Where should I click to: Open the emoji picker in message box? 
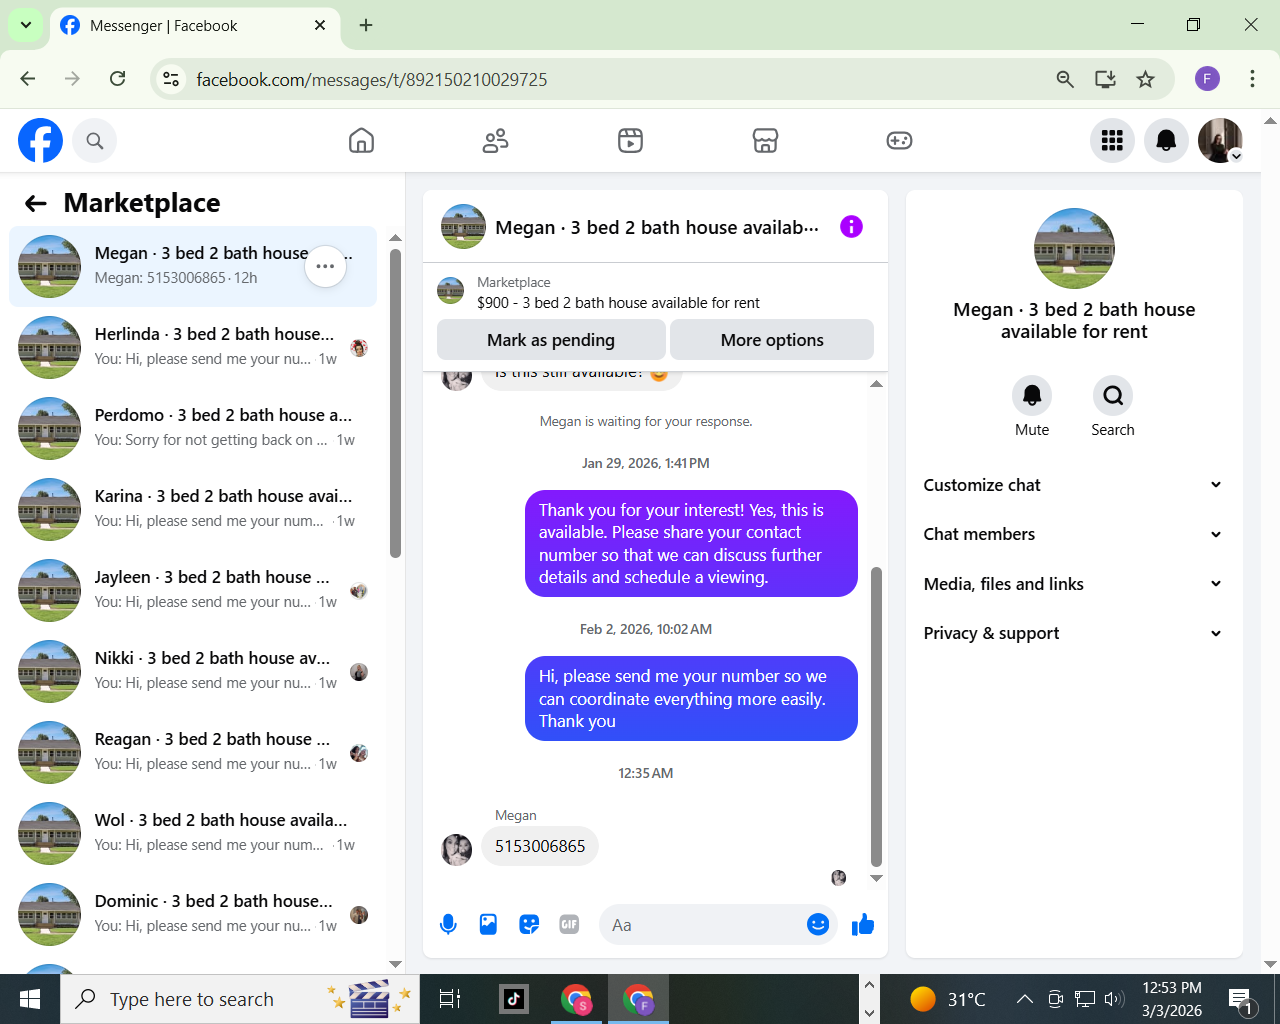818,925
